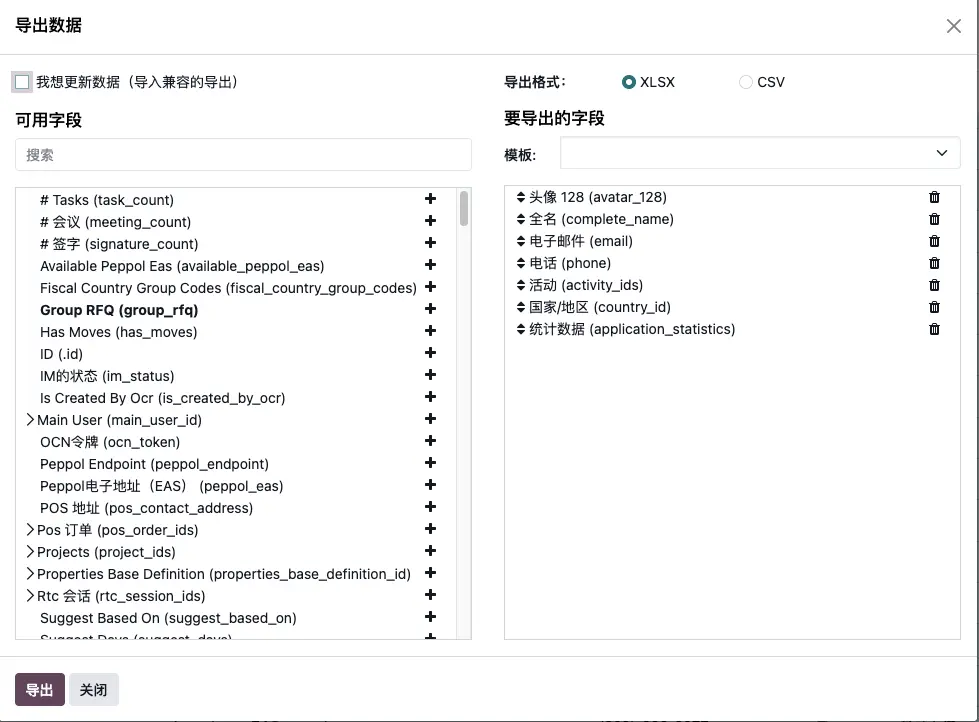The image size is (979, 722).
Task: Expand Projects (project_ids) tree item
Action: pyautogui.click(x=29, y=551)
